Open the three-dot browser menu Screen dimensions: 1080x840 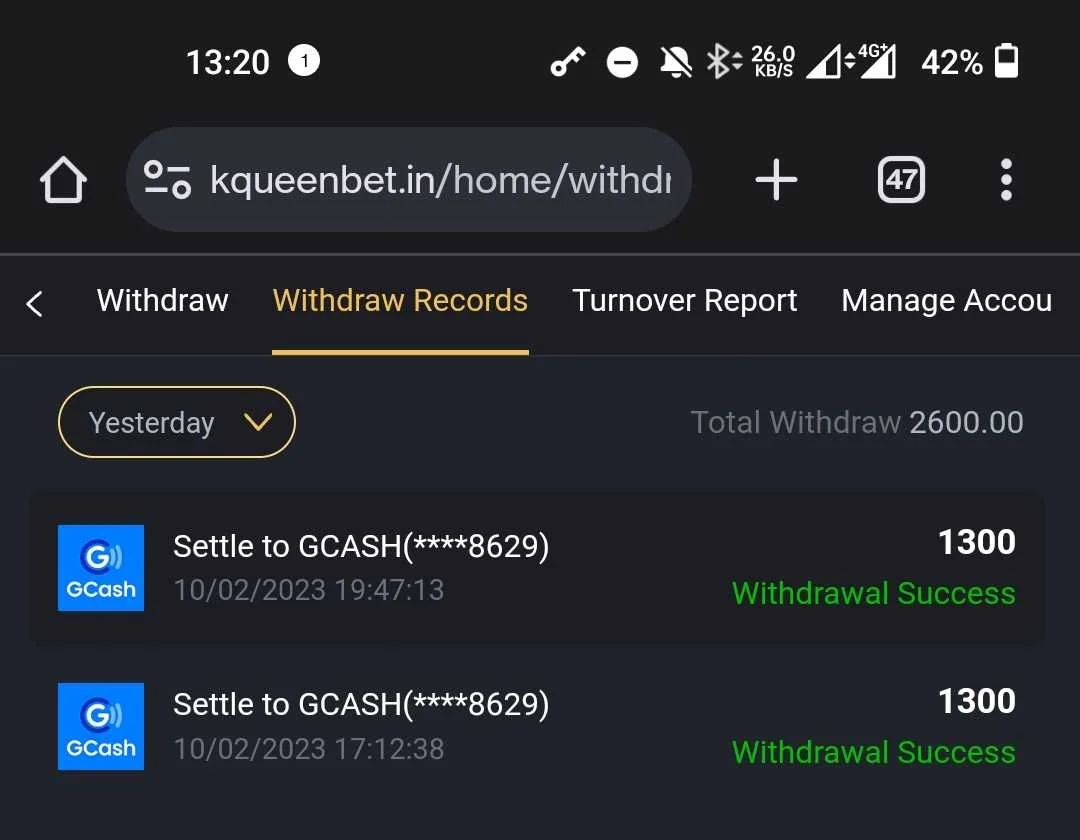(x=1006, y=180)
